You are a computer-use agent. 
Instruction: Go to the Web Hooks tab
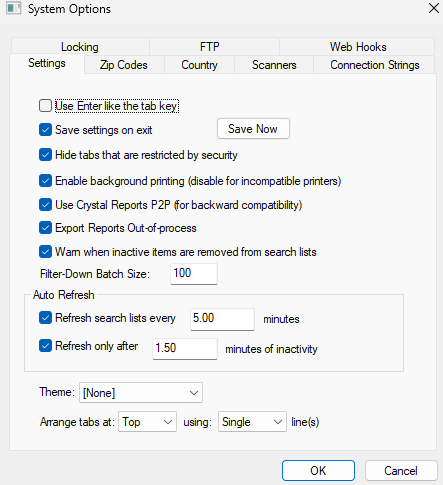point(358,47)
